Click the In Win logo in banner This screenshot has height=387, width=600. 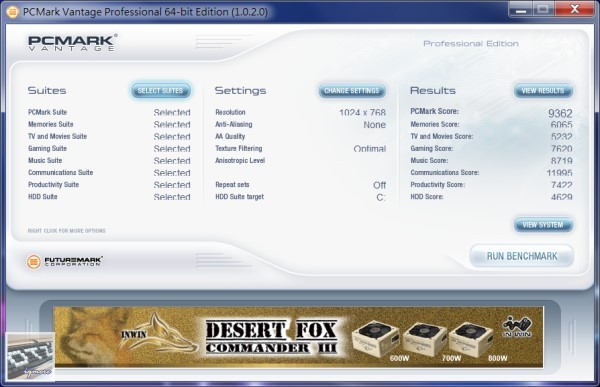[517, 327]
